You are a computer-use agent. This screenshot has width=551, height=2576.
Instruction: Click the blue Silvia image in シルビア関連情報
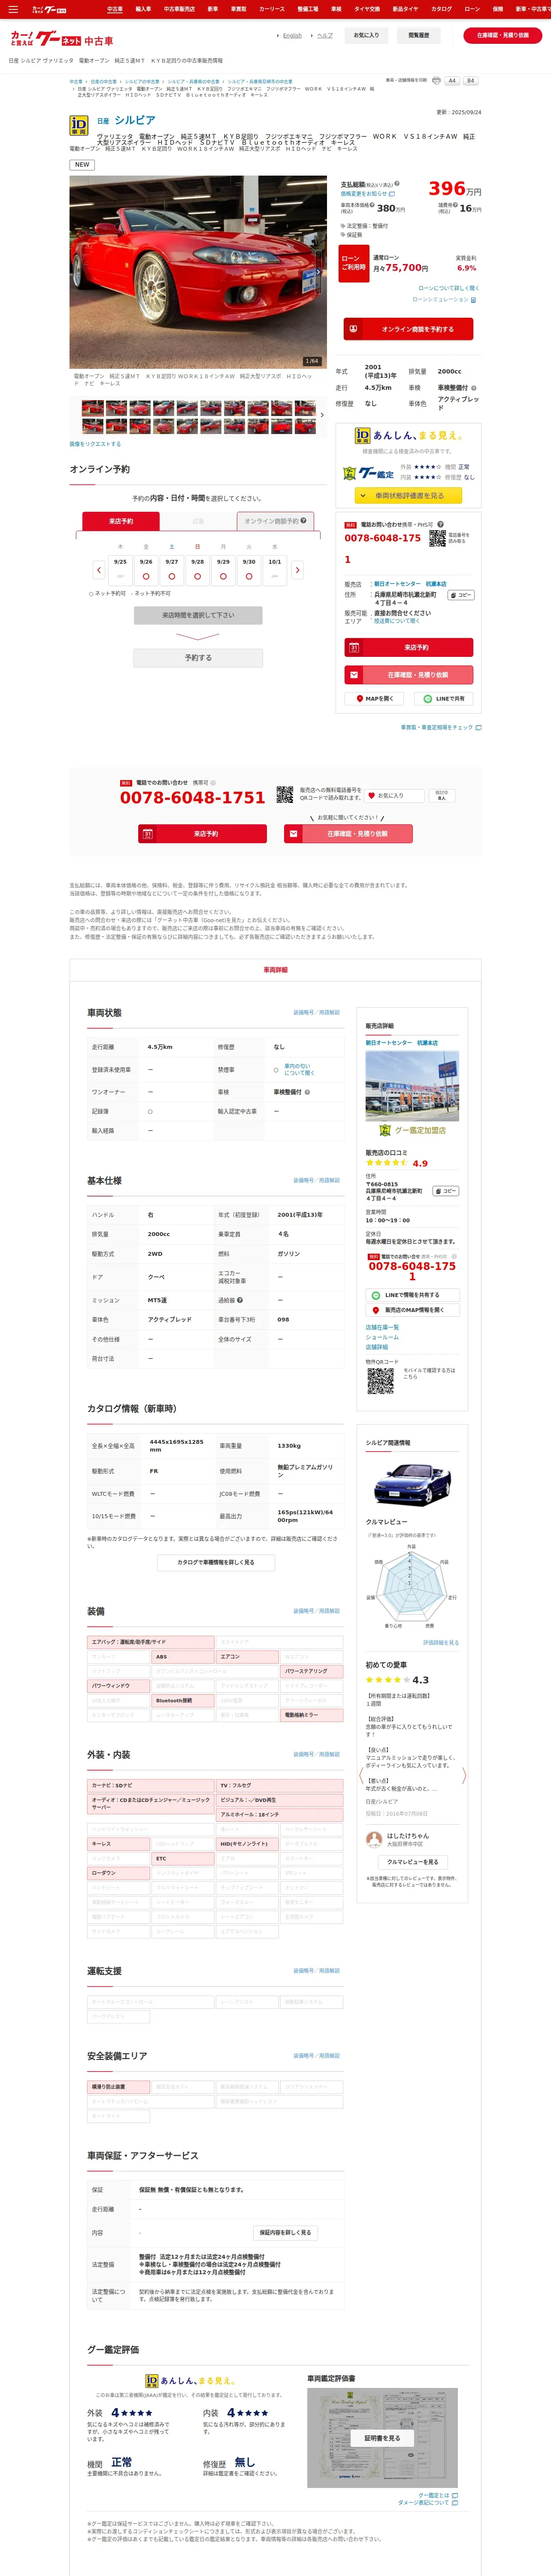coord(412,1485)
